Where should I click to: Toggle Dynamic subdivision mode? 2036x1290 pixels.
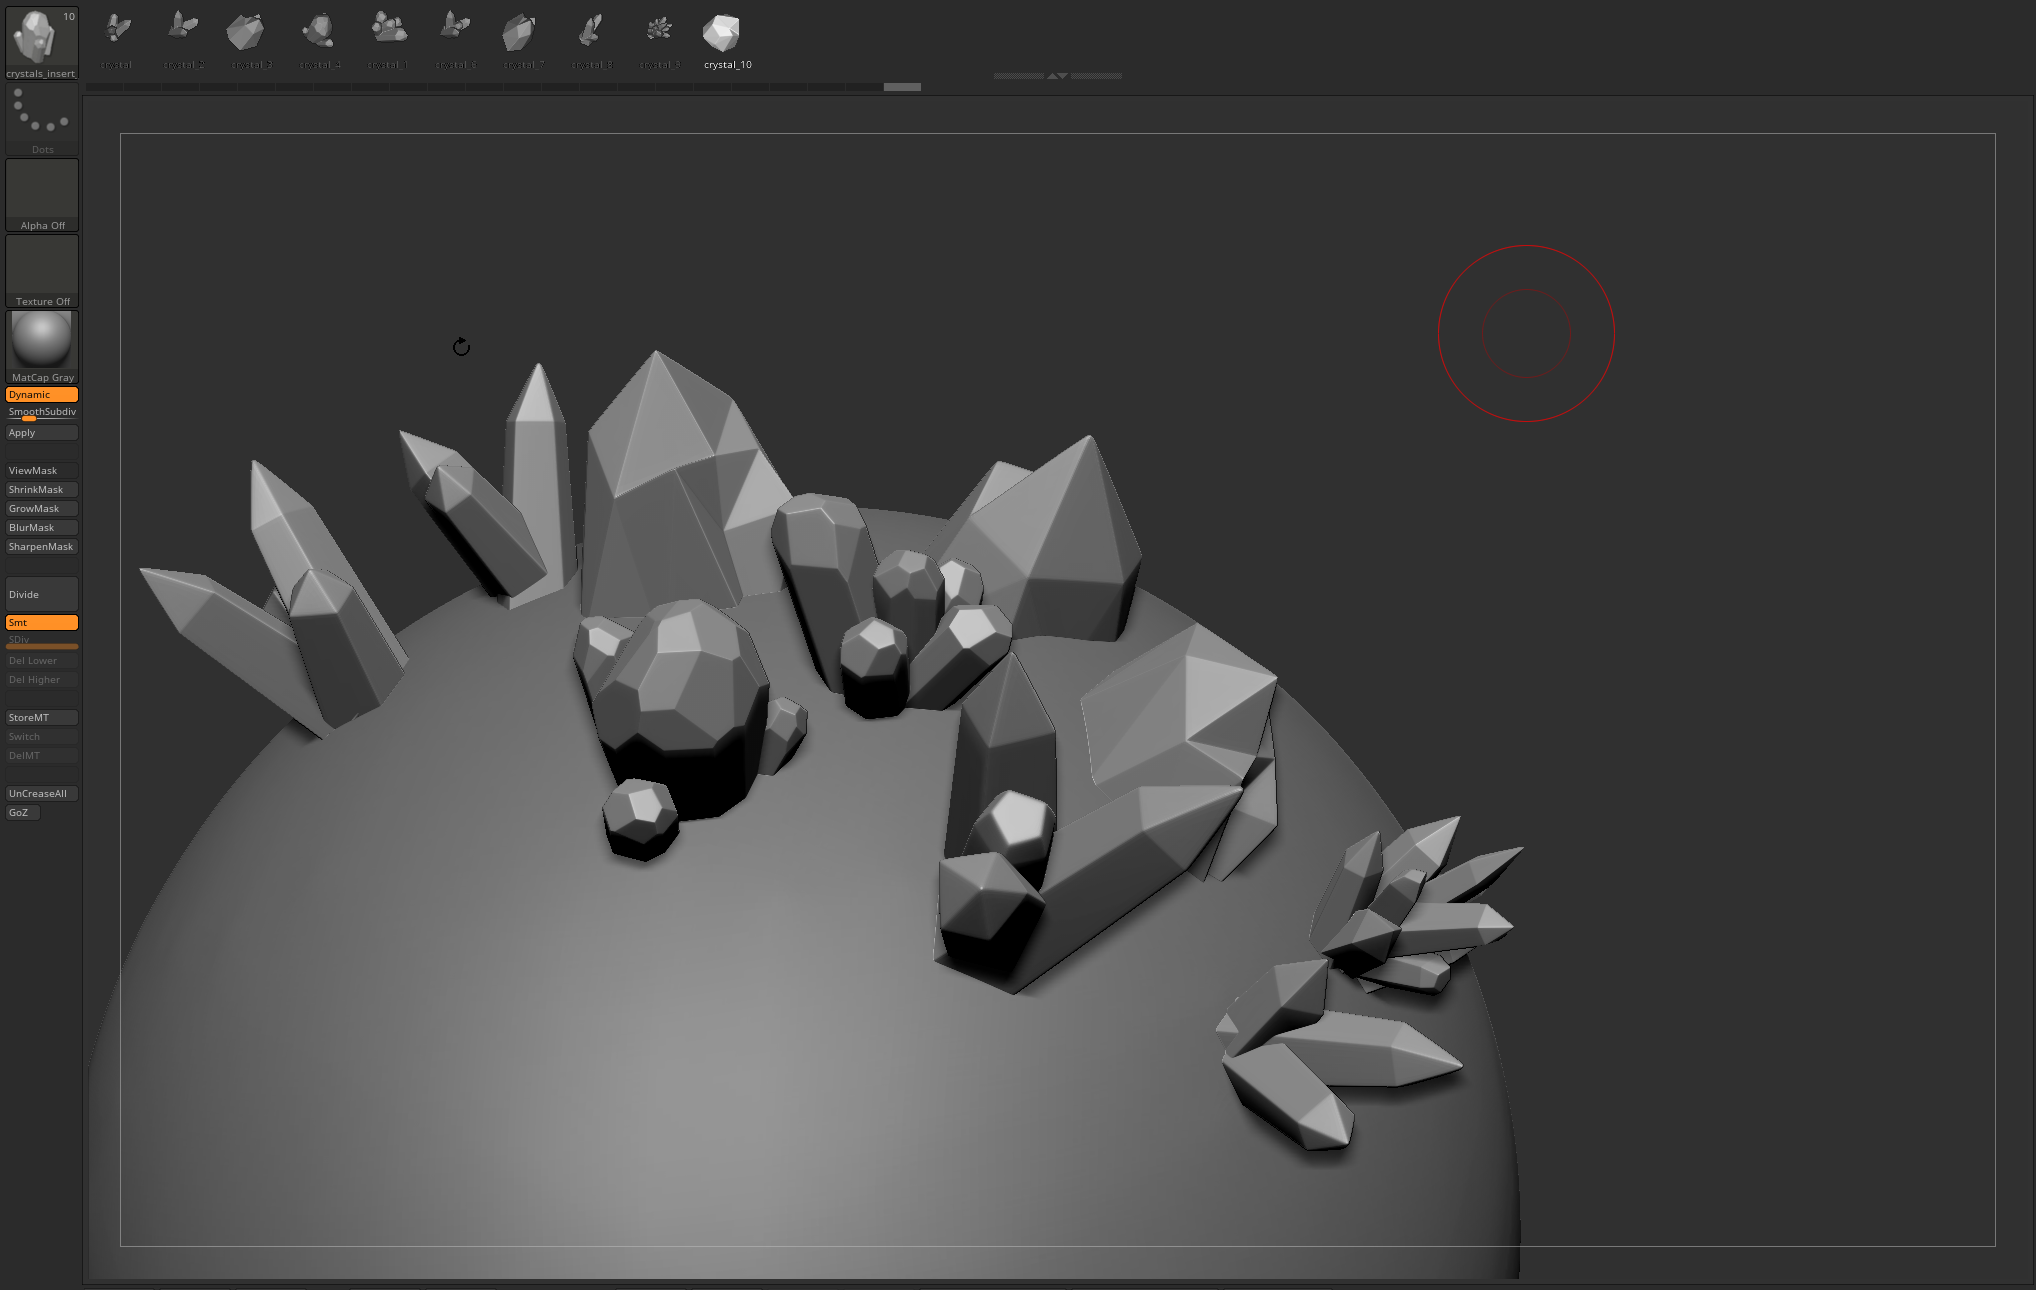[42, 395]
